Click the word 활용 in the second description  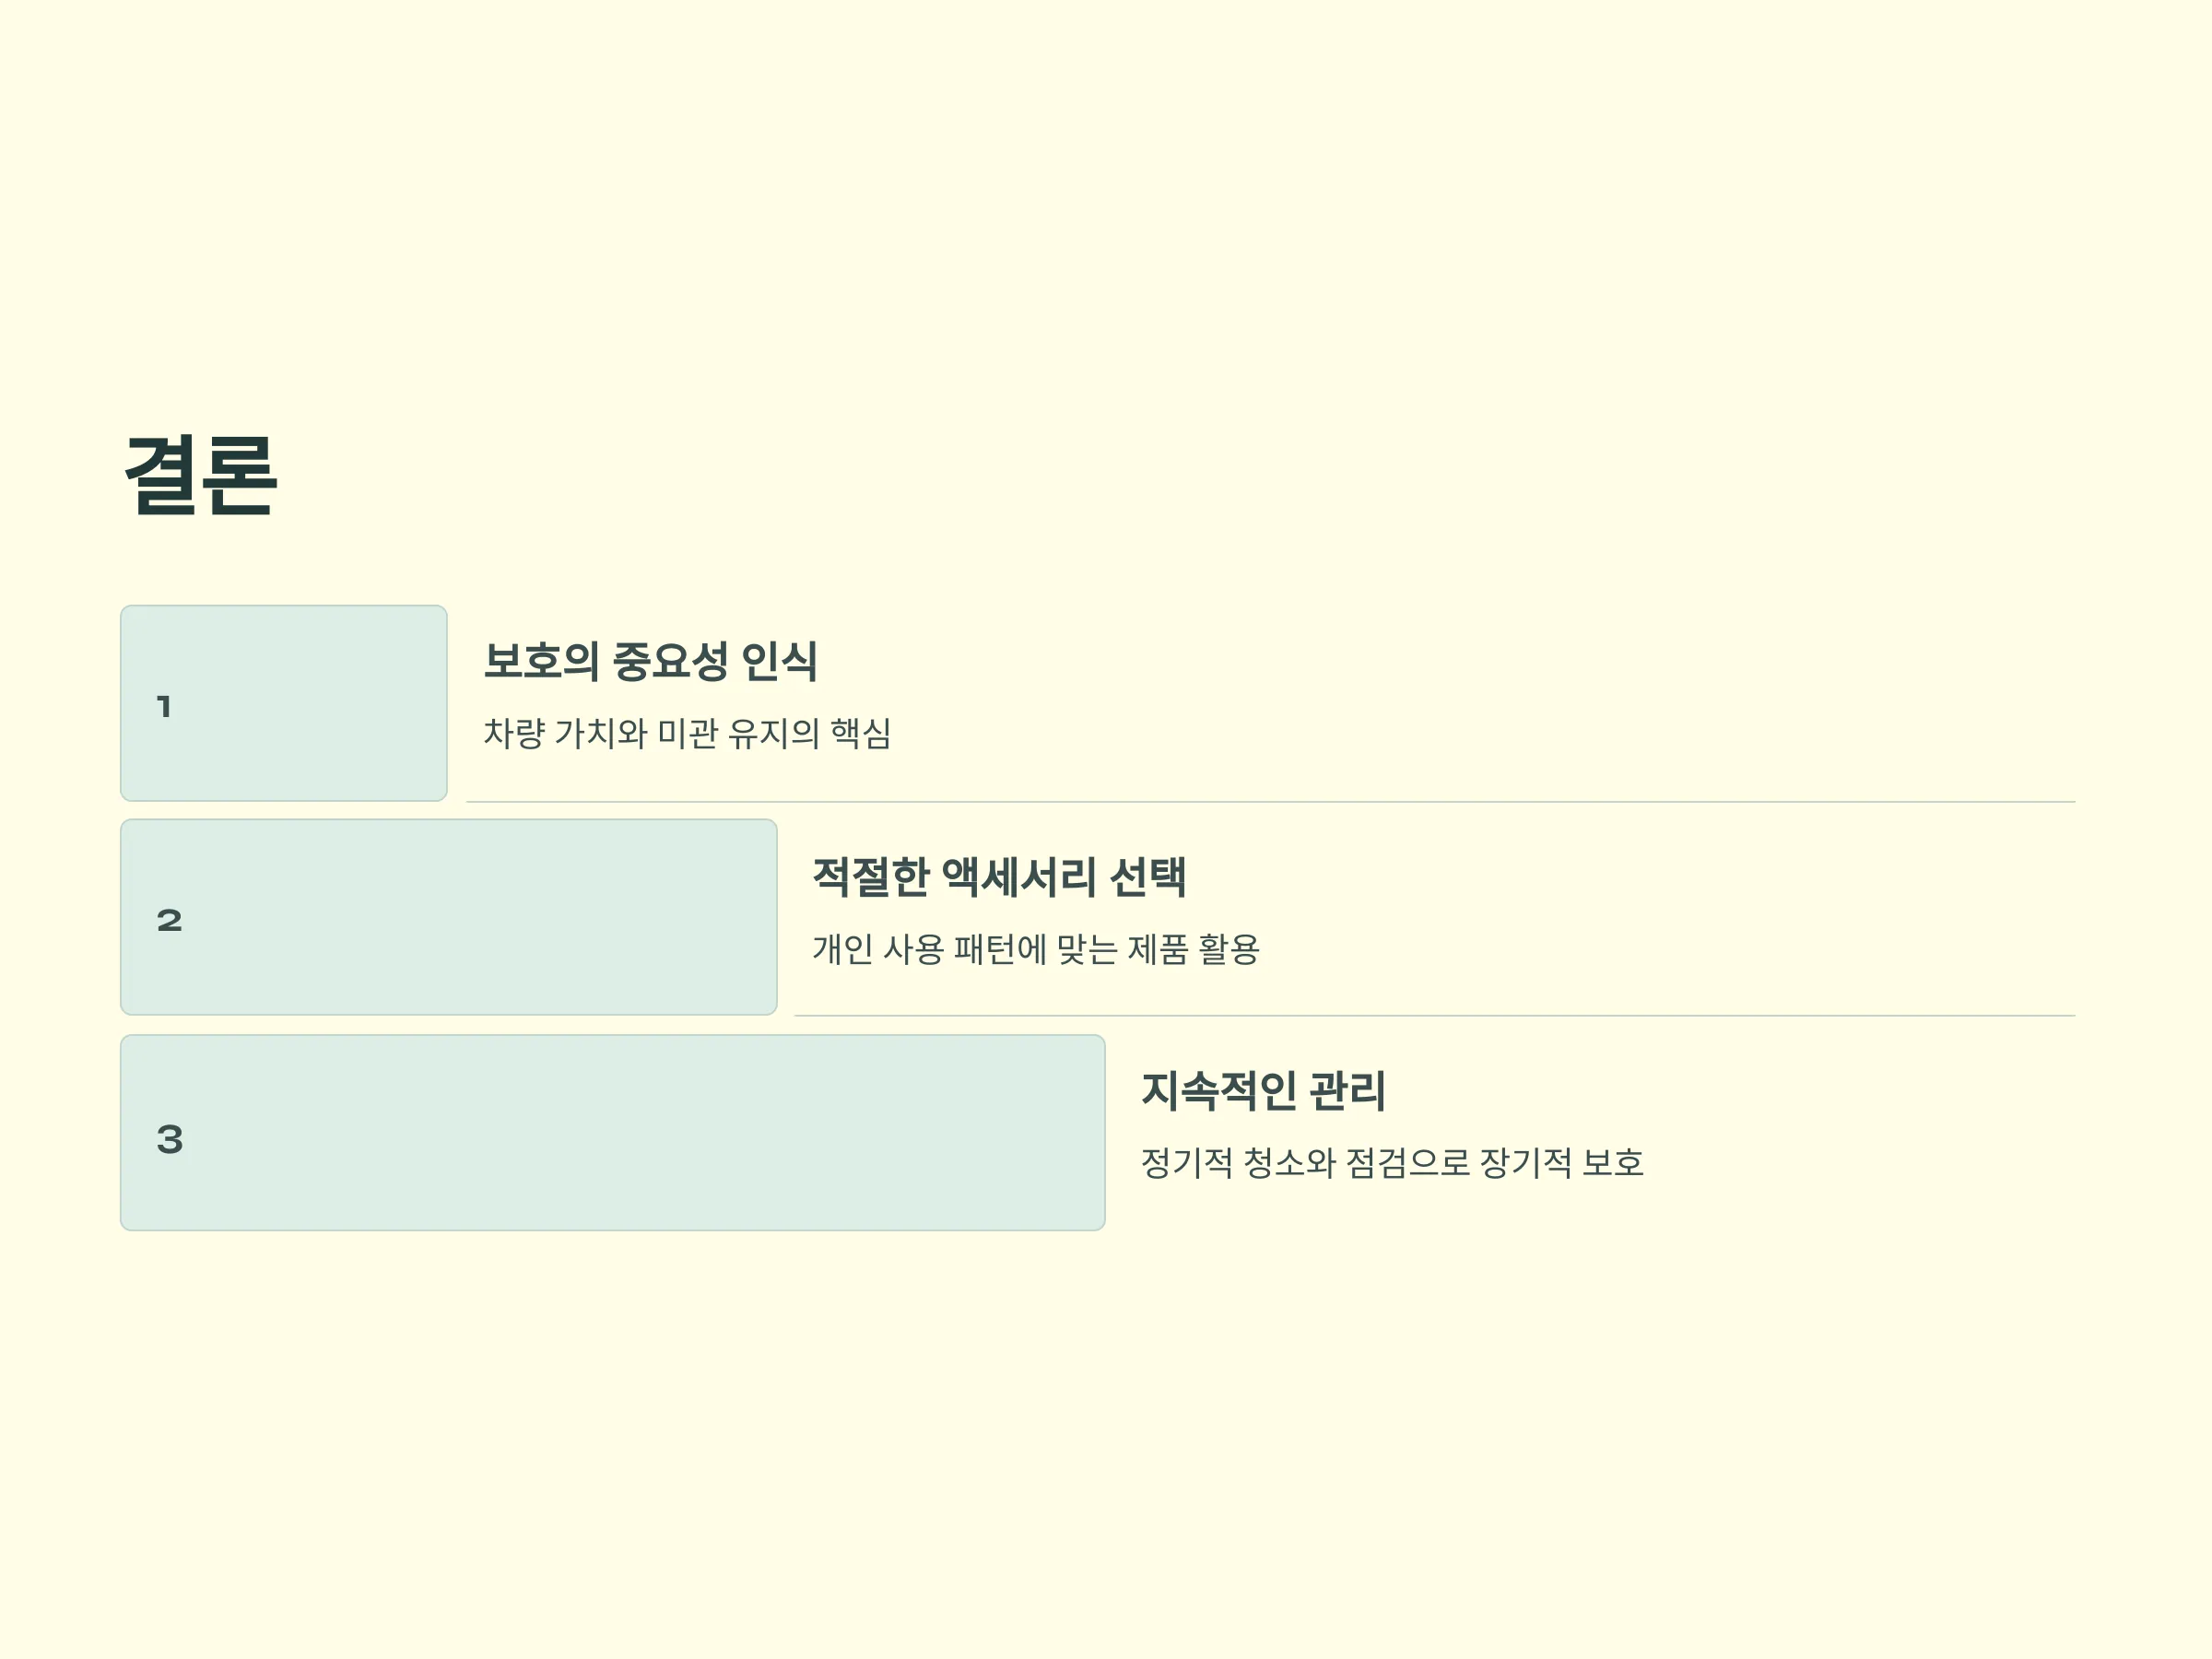[1229, 949]
